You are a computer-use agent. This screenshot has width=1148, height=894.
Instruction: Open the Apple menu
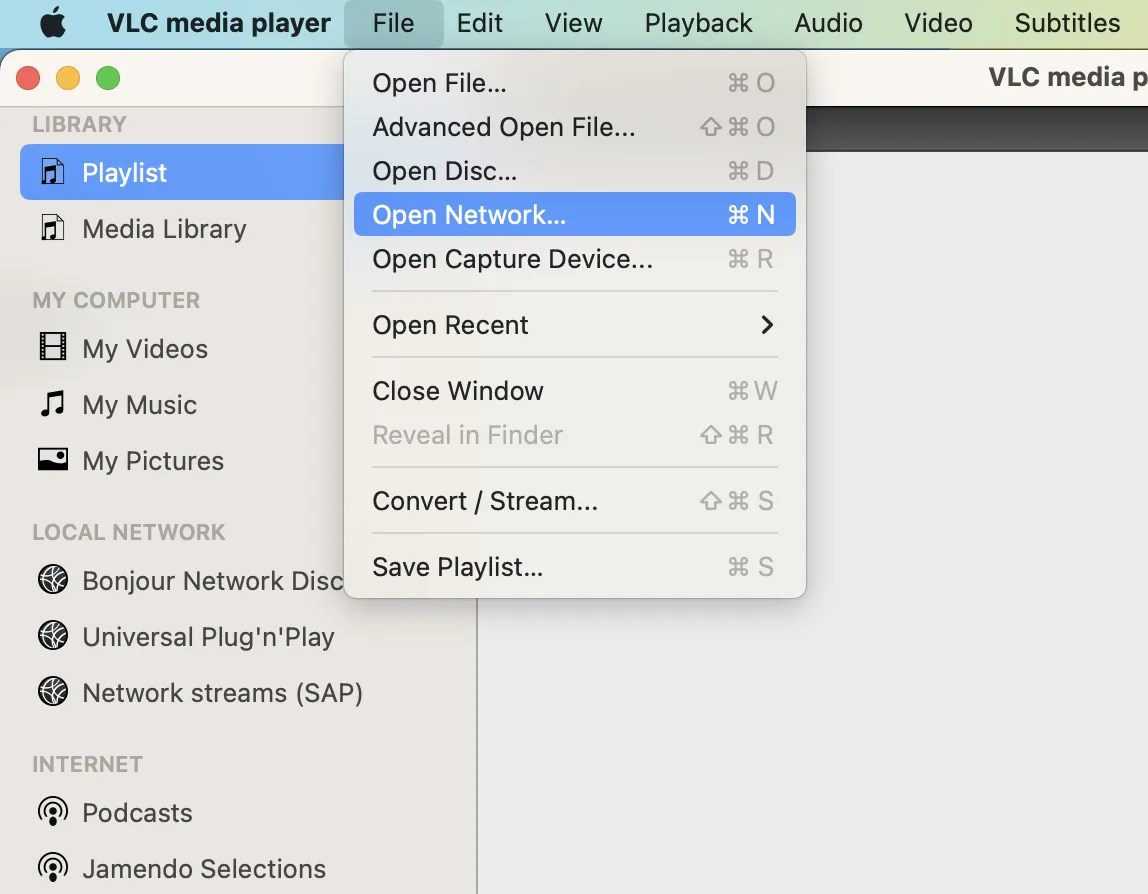coord(53,23)
